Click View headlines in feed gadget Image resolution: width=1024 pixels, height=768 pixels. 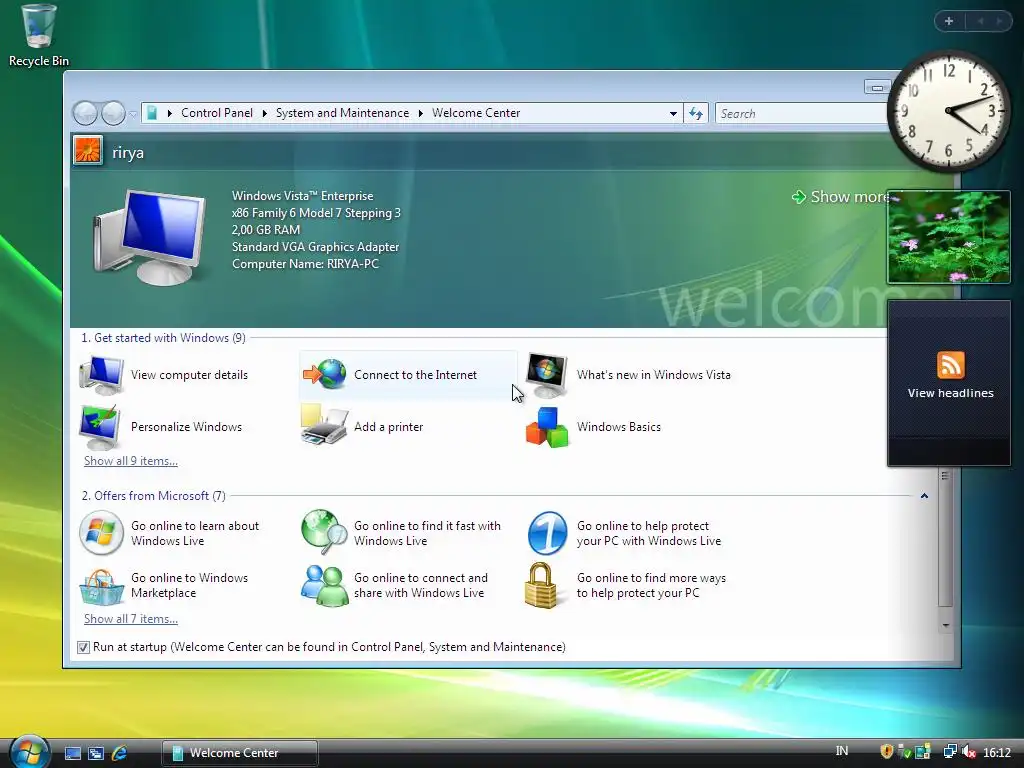tap(950, 392)
